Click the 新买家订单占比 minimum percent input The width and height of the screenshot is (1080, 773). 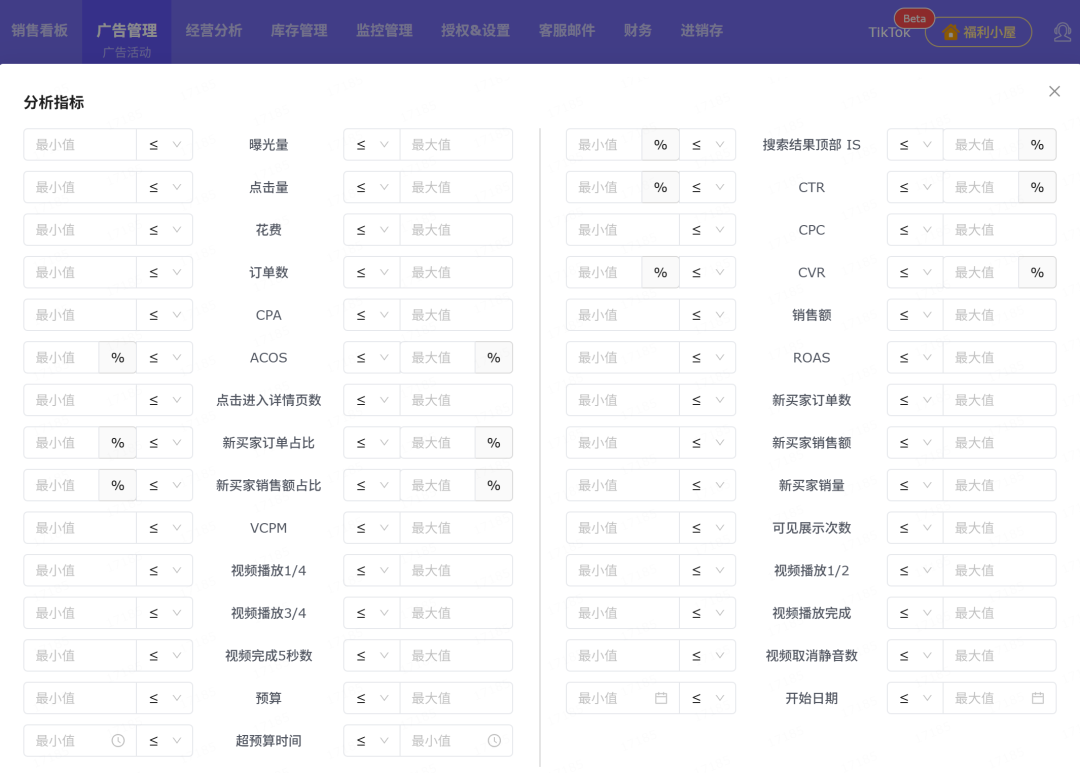61,443
